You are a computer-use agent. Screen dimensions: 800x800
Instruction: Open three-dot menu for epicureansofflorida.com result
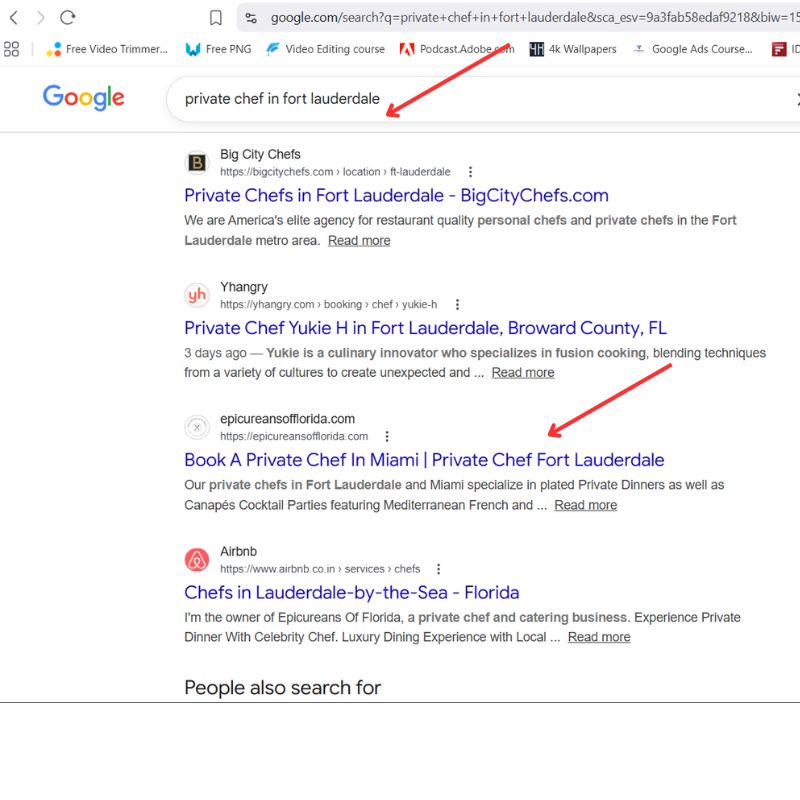click(x=387, y=436)
